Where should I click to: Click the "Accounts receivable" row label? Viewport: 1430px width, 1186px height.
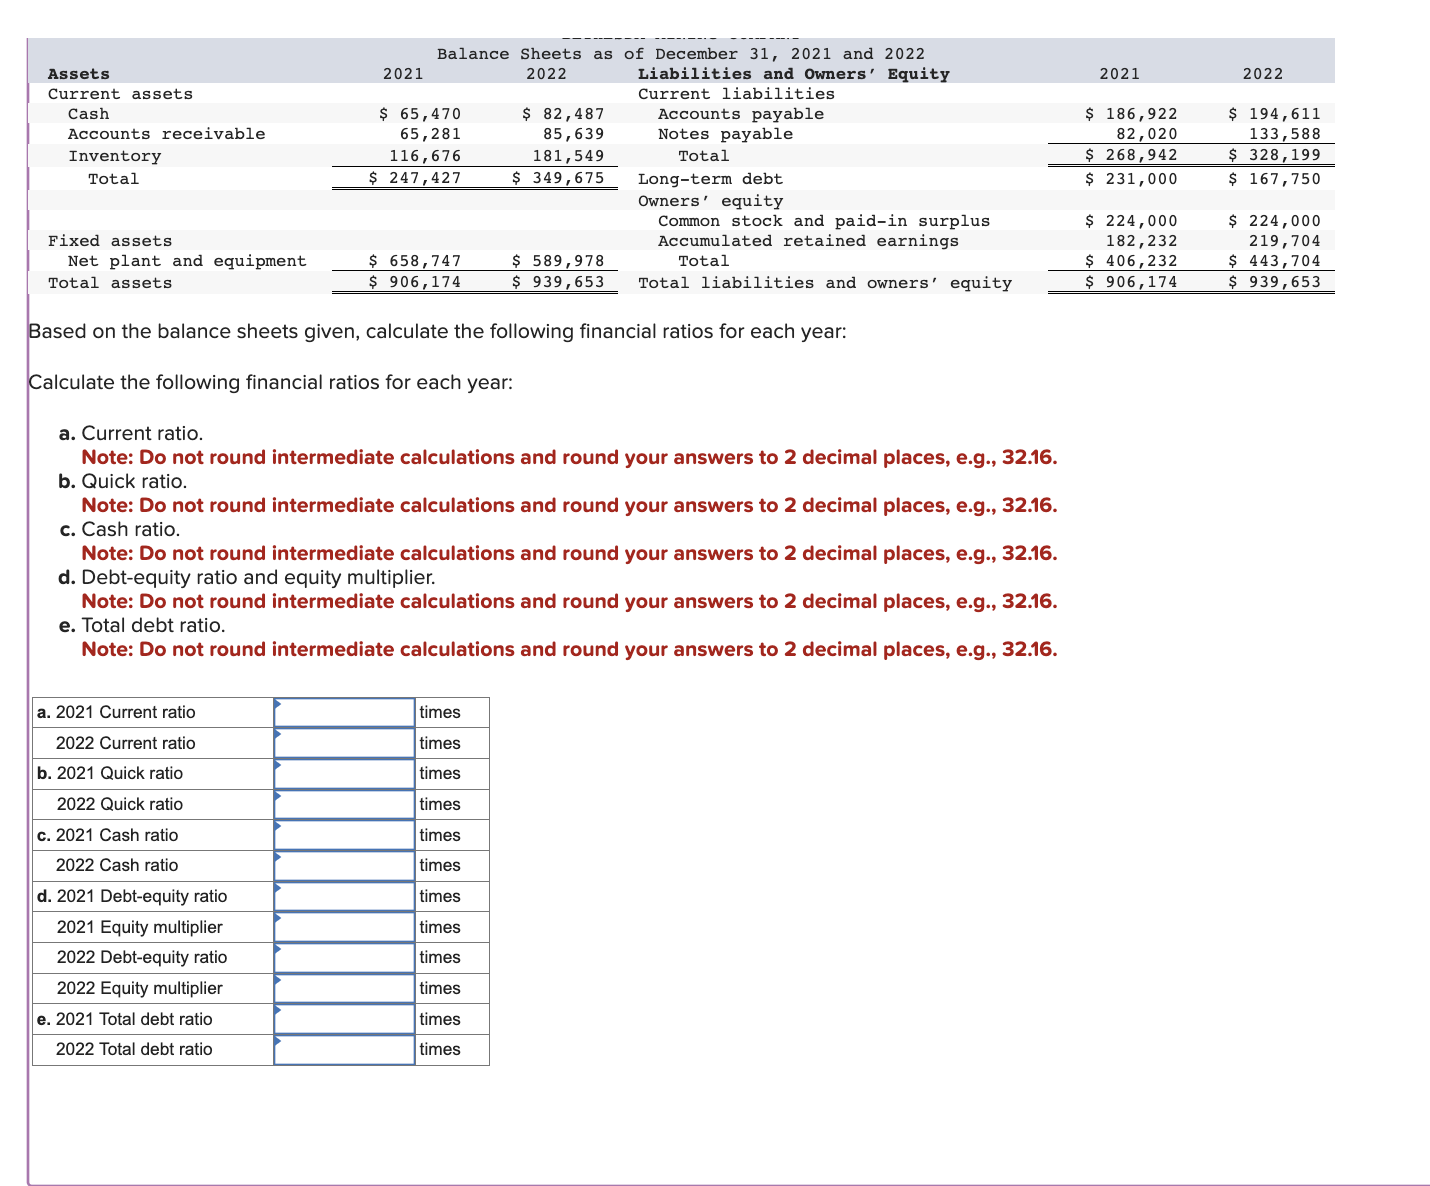[166, 134]
